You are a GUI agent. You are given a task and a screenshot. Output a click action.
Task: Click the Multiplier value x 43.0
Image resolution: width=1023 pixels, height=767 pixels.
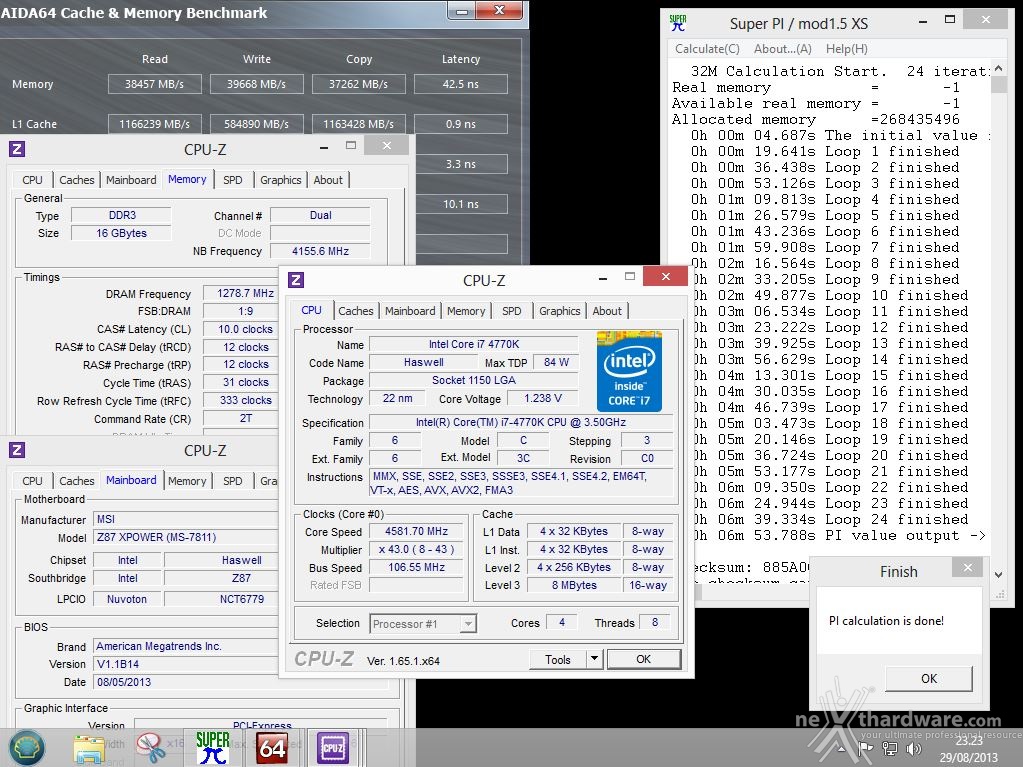416,549
